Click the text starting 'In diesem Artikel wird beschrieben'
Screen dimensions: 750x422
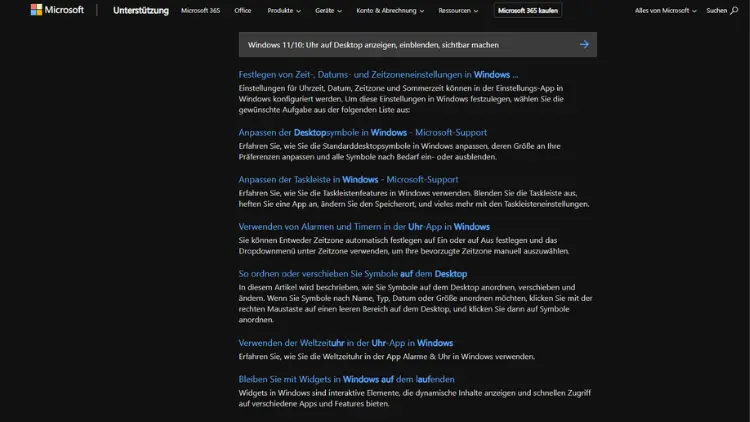click(415, 303)
